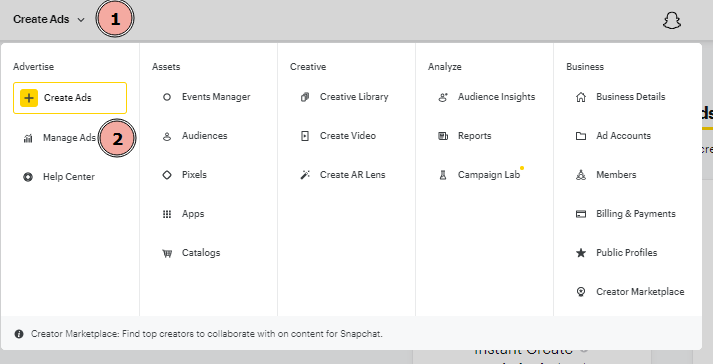Viewport: 713px width, 364px height.
Task: Click the Catalogs shopping cart icon
Action: click(167, 253)
